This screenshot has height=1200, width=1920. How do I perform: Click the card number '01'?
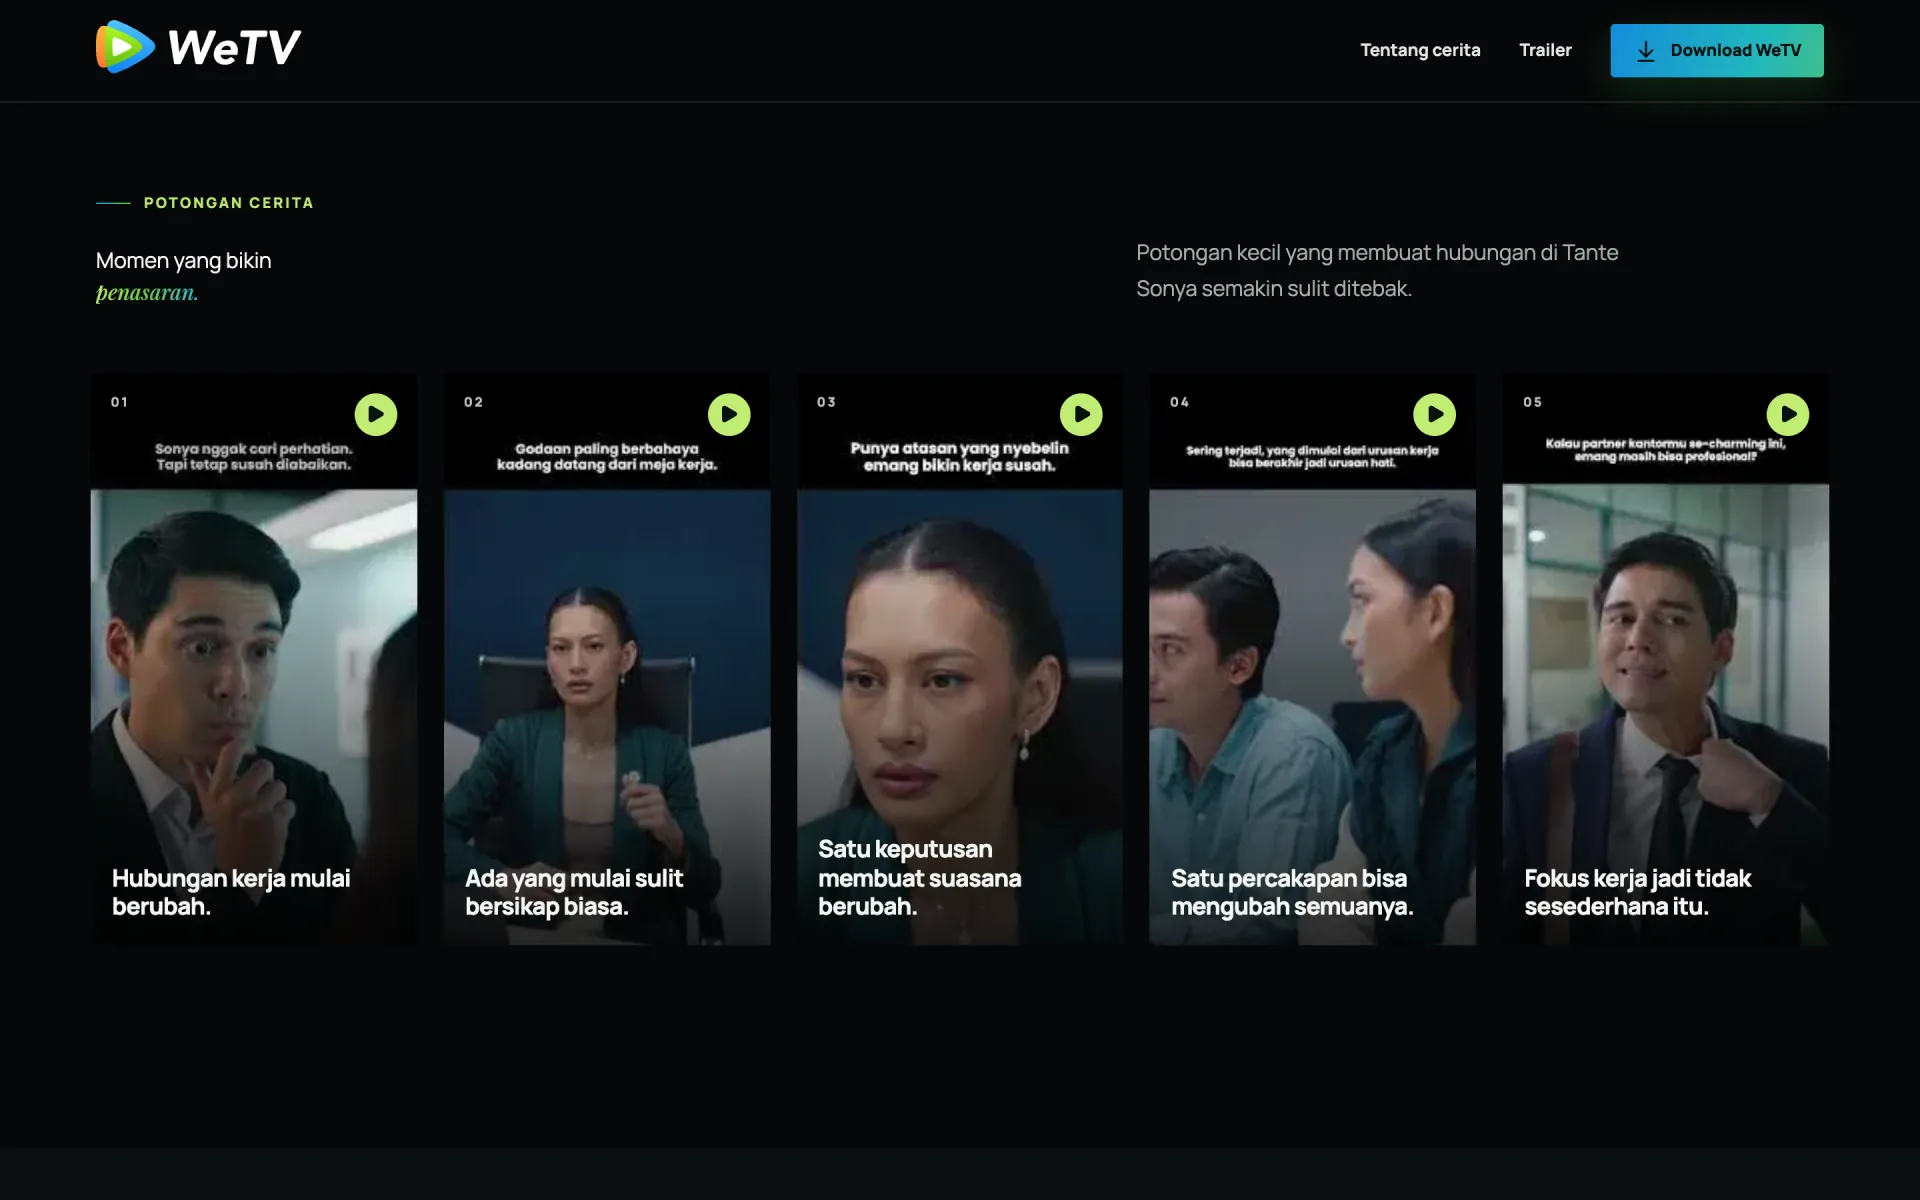119,402
